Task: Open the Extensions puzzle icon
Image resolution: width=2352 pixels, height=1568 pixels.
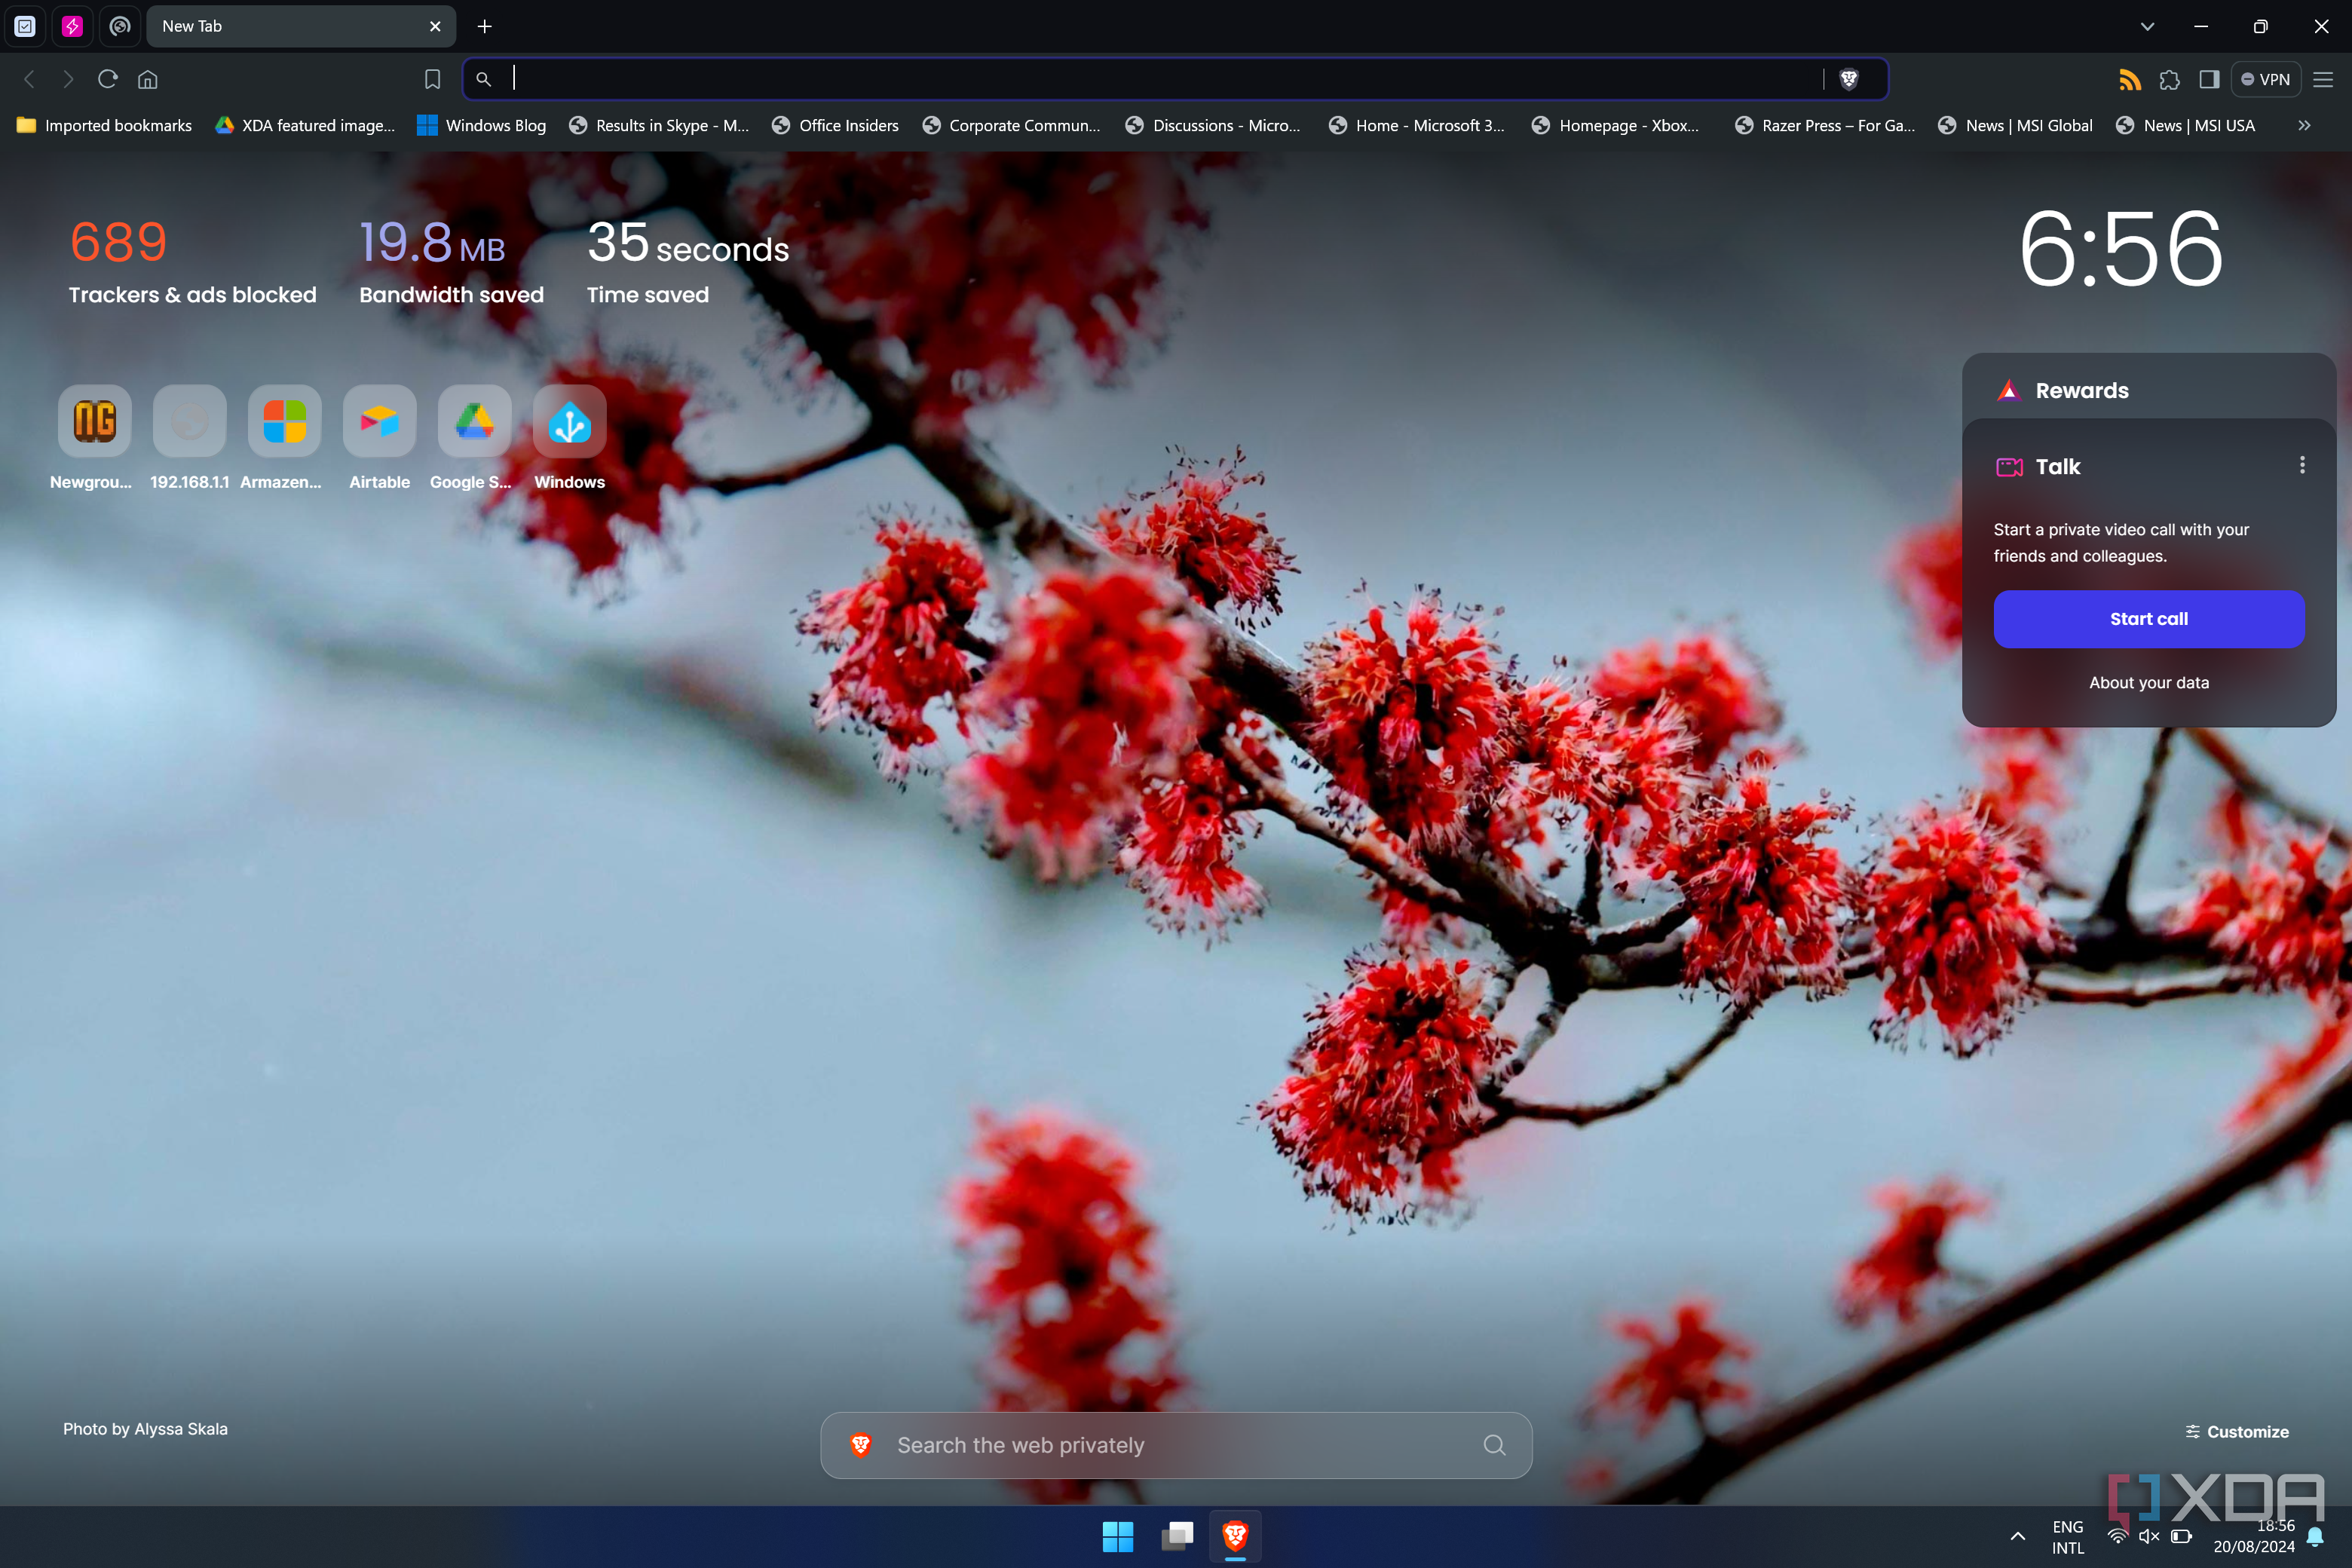Action: (2169, 79)
